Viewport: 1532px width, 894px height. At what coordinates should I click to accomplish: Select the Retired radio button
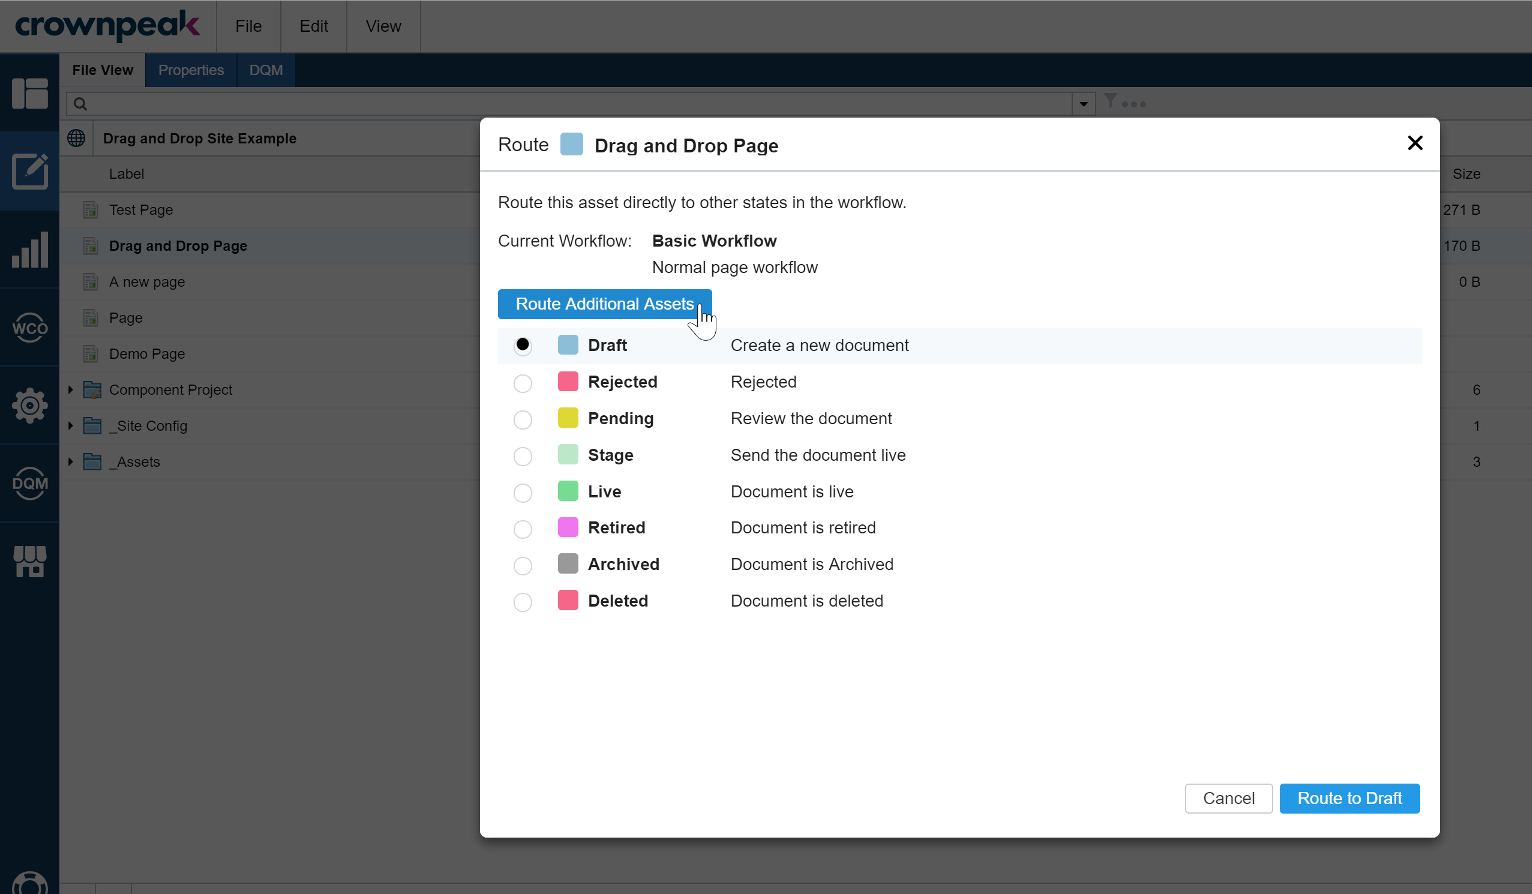(x=523, y=529)
